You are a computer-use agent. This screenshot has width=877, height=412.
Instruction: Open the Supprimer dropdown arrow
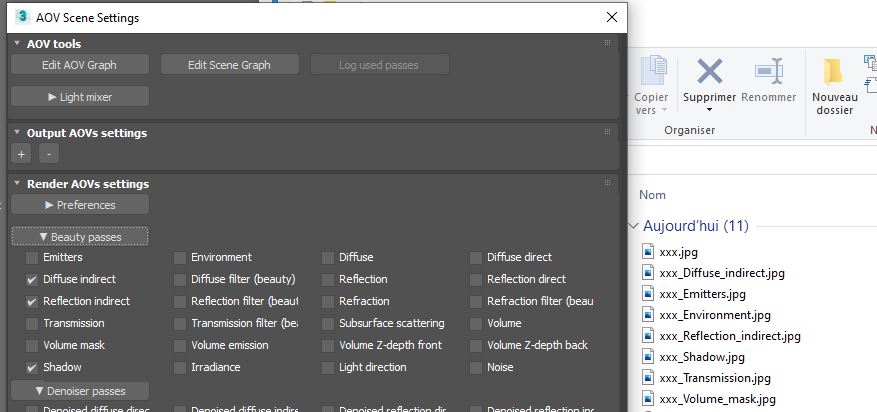pyautogui.click(x=709, y=111)
